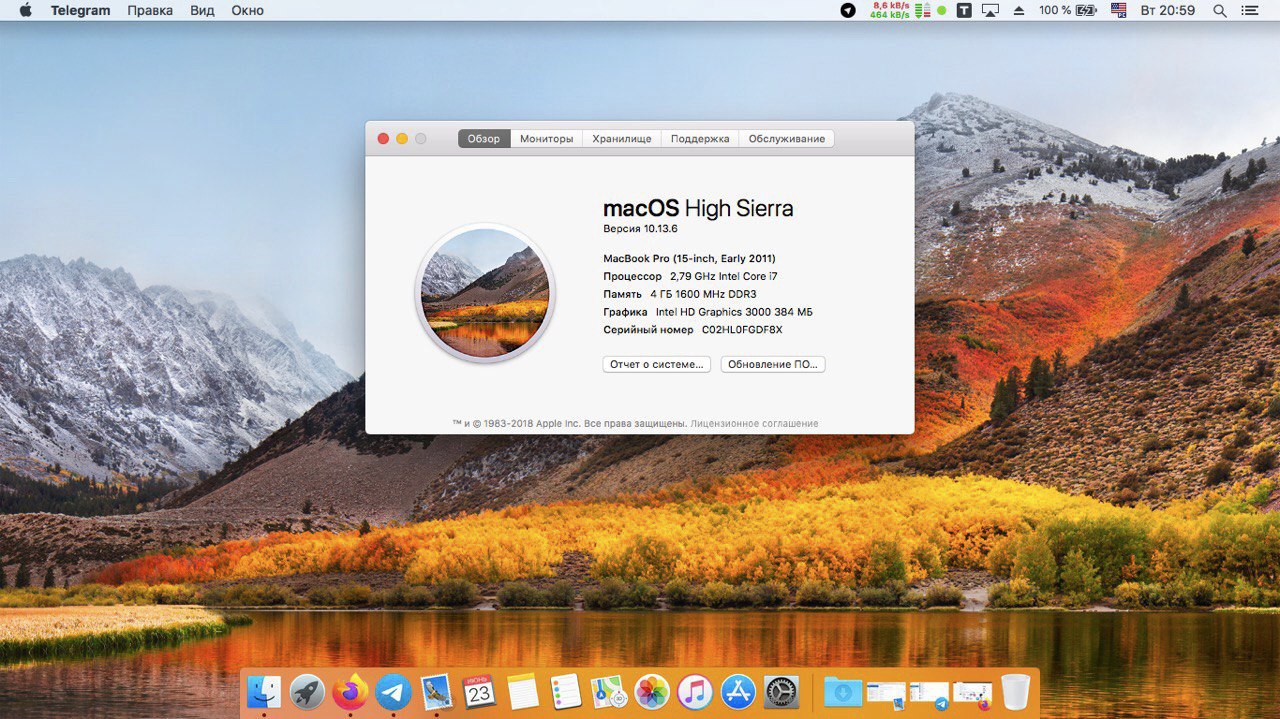Open Photos app in dock

[x=652, y=691]
